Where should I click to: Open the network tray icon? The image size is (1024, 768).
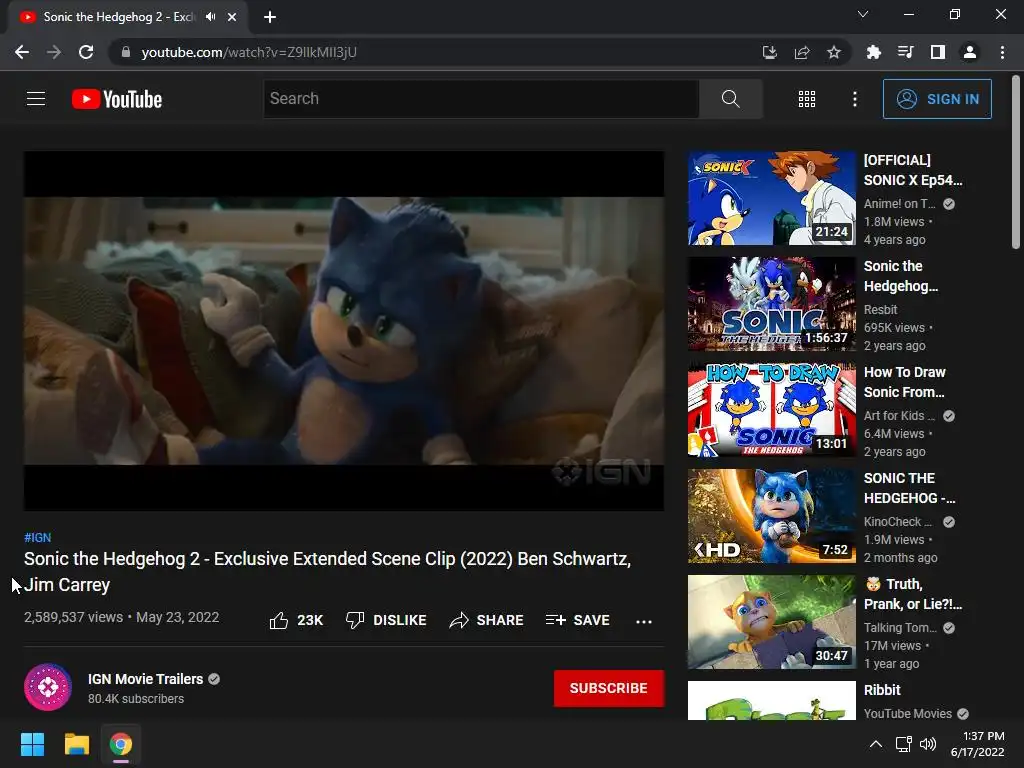point(904,744)
